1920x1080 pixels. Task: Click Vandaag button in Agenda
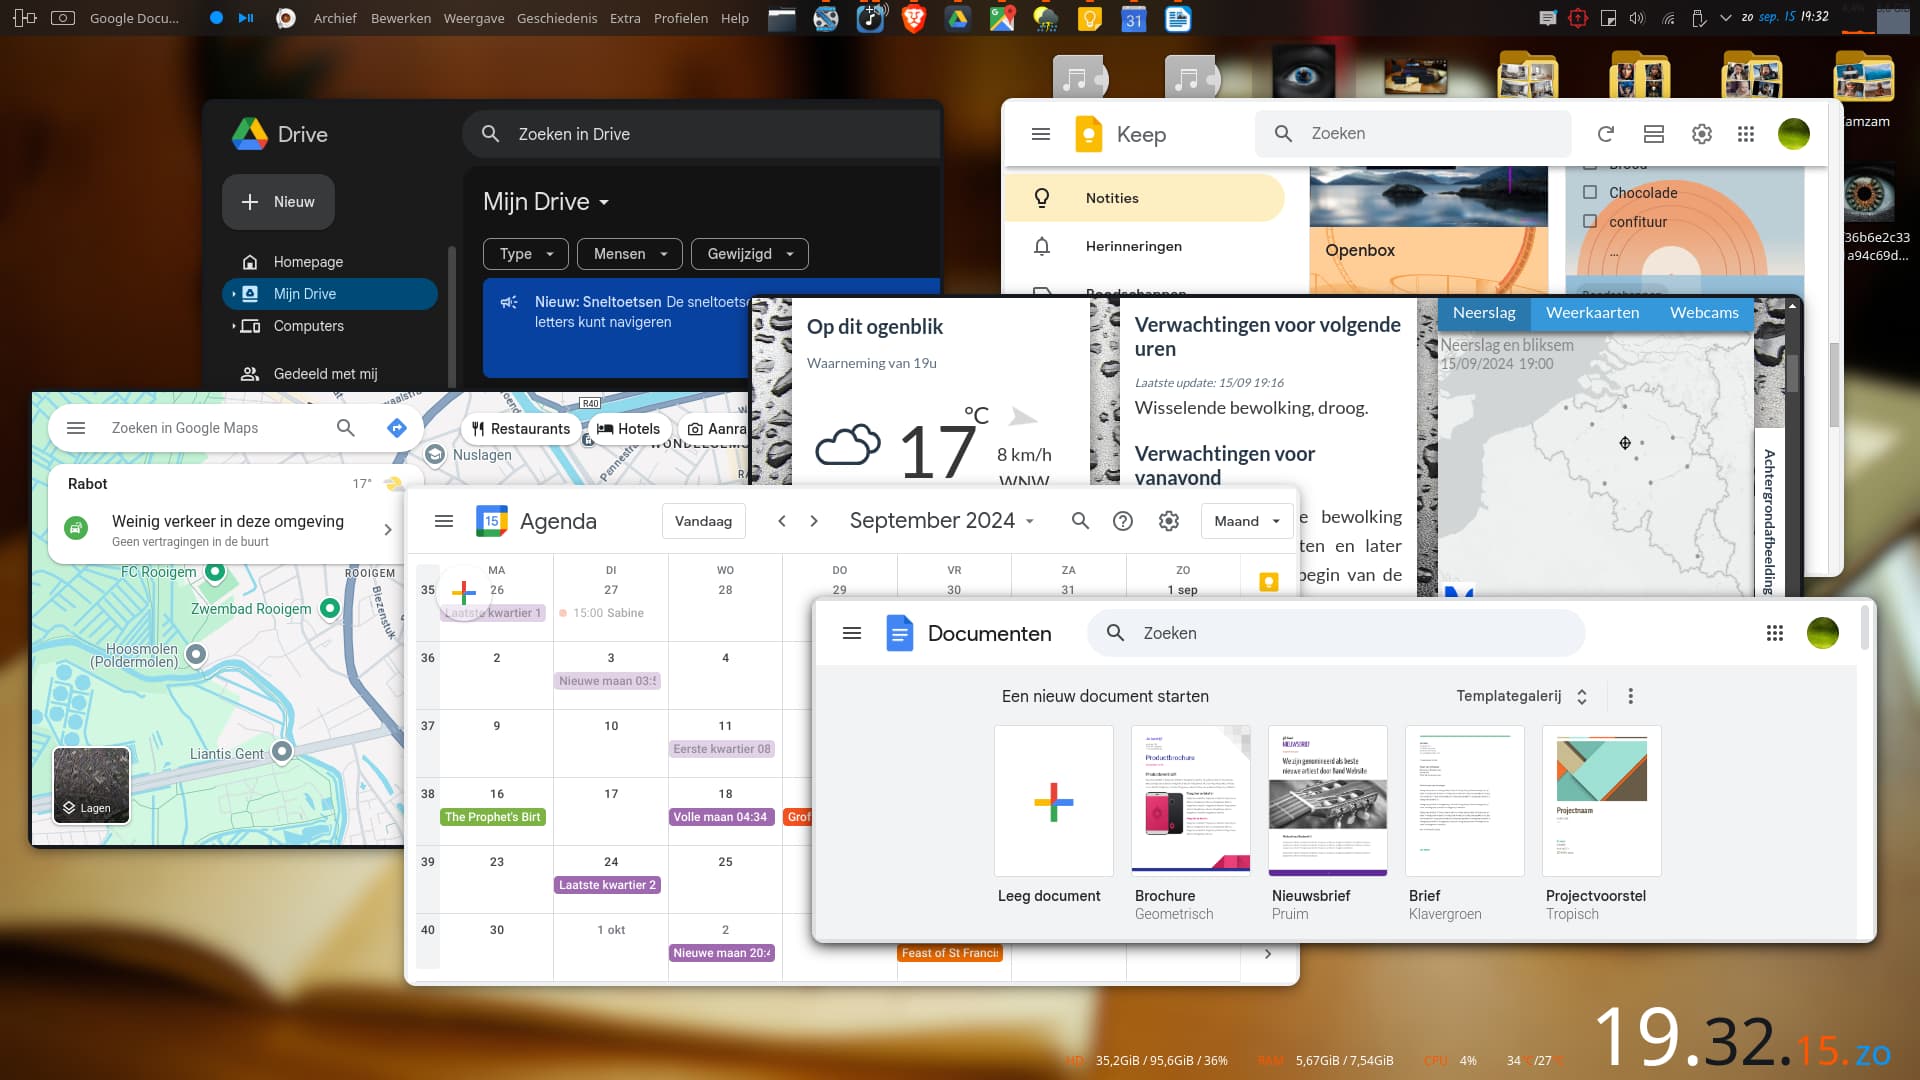click(703, 521)
